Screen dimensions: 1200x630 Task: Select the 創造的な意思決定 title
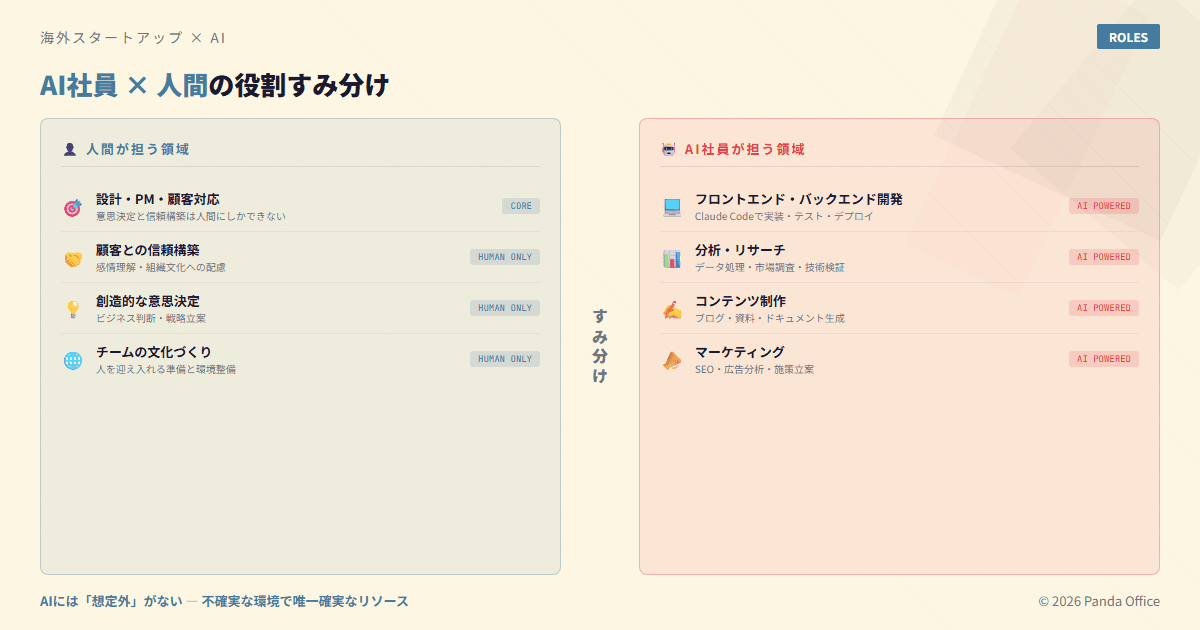click(x=148, y=301)
